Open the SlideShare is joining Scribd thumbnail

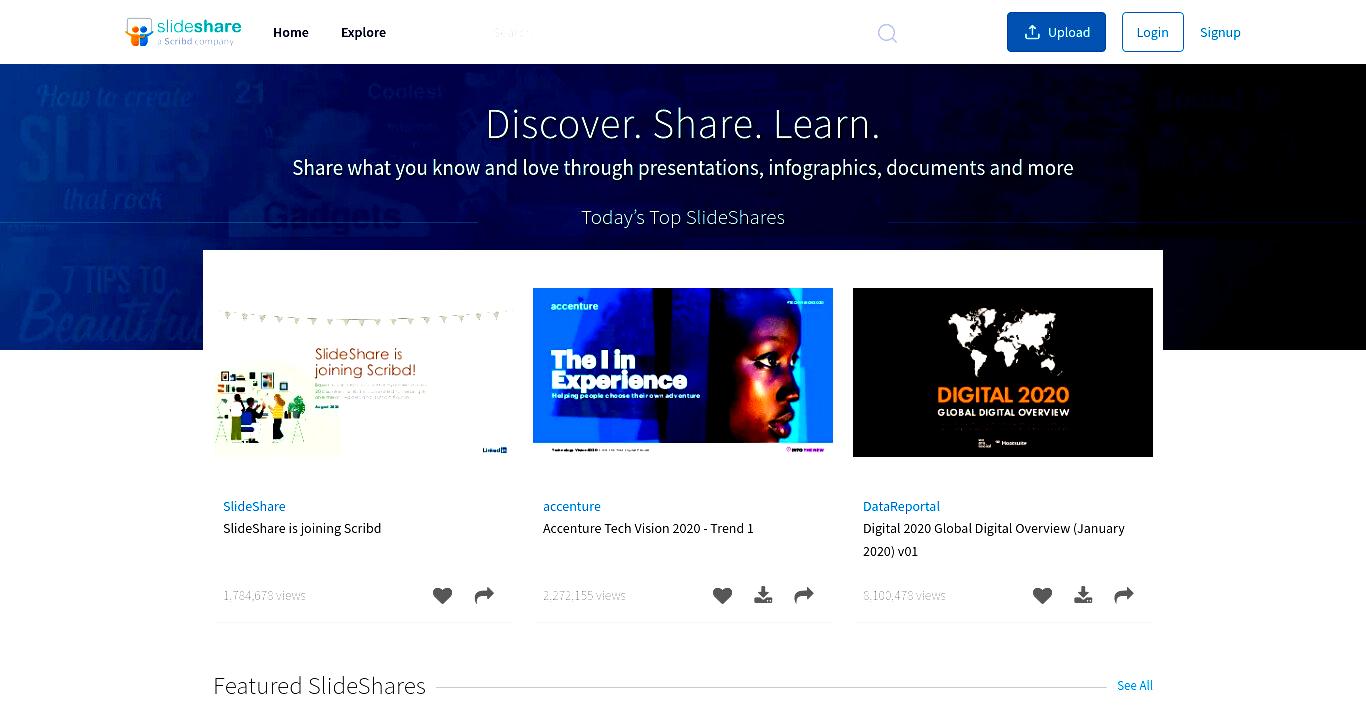[x=363, y=373]
